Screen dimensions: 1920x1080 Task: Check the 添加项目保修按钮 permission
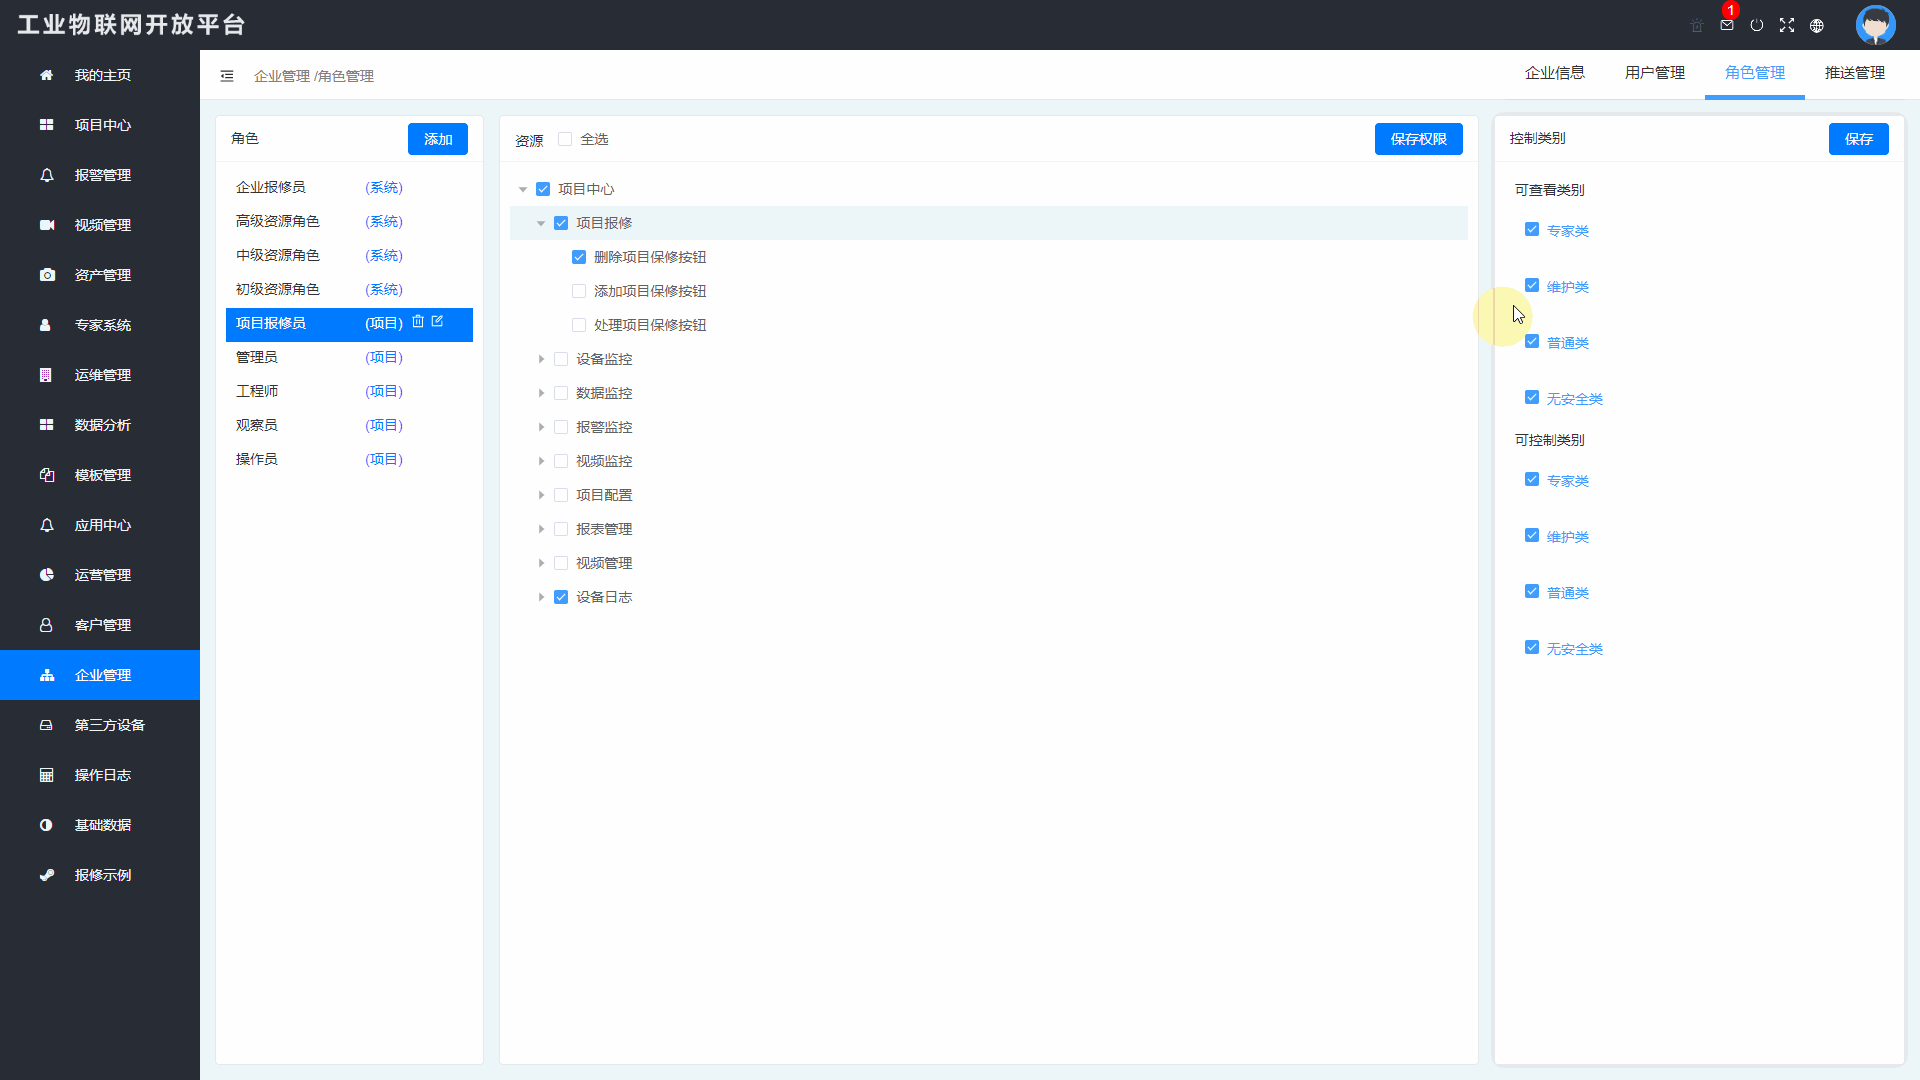(579, 291)
